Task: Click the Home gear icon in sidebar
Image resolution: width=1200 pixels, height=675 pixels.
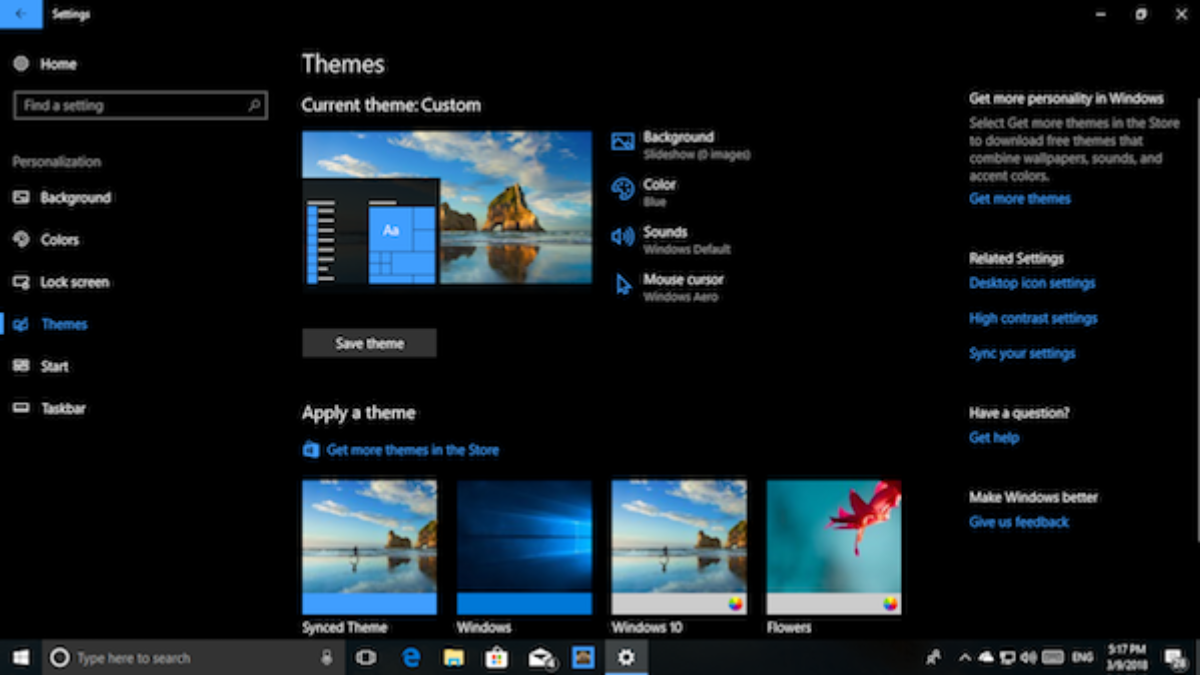Action: coord(21,64)
